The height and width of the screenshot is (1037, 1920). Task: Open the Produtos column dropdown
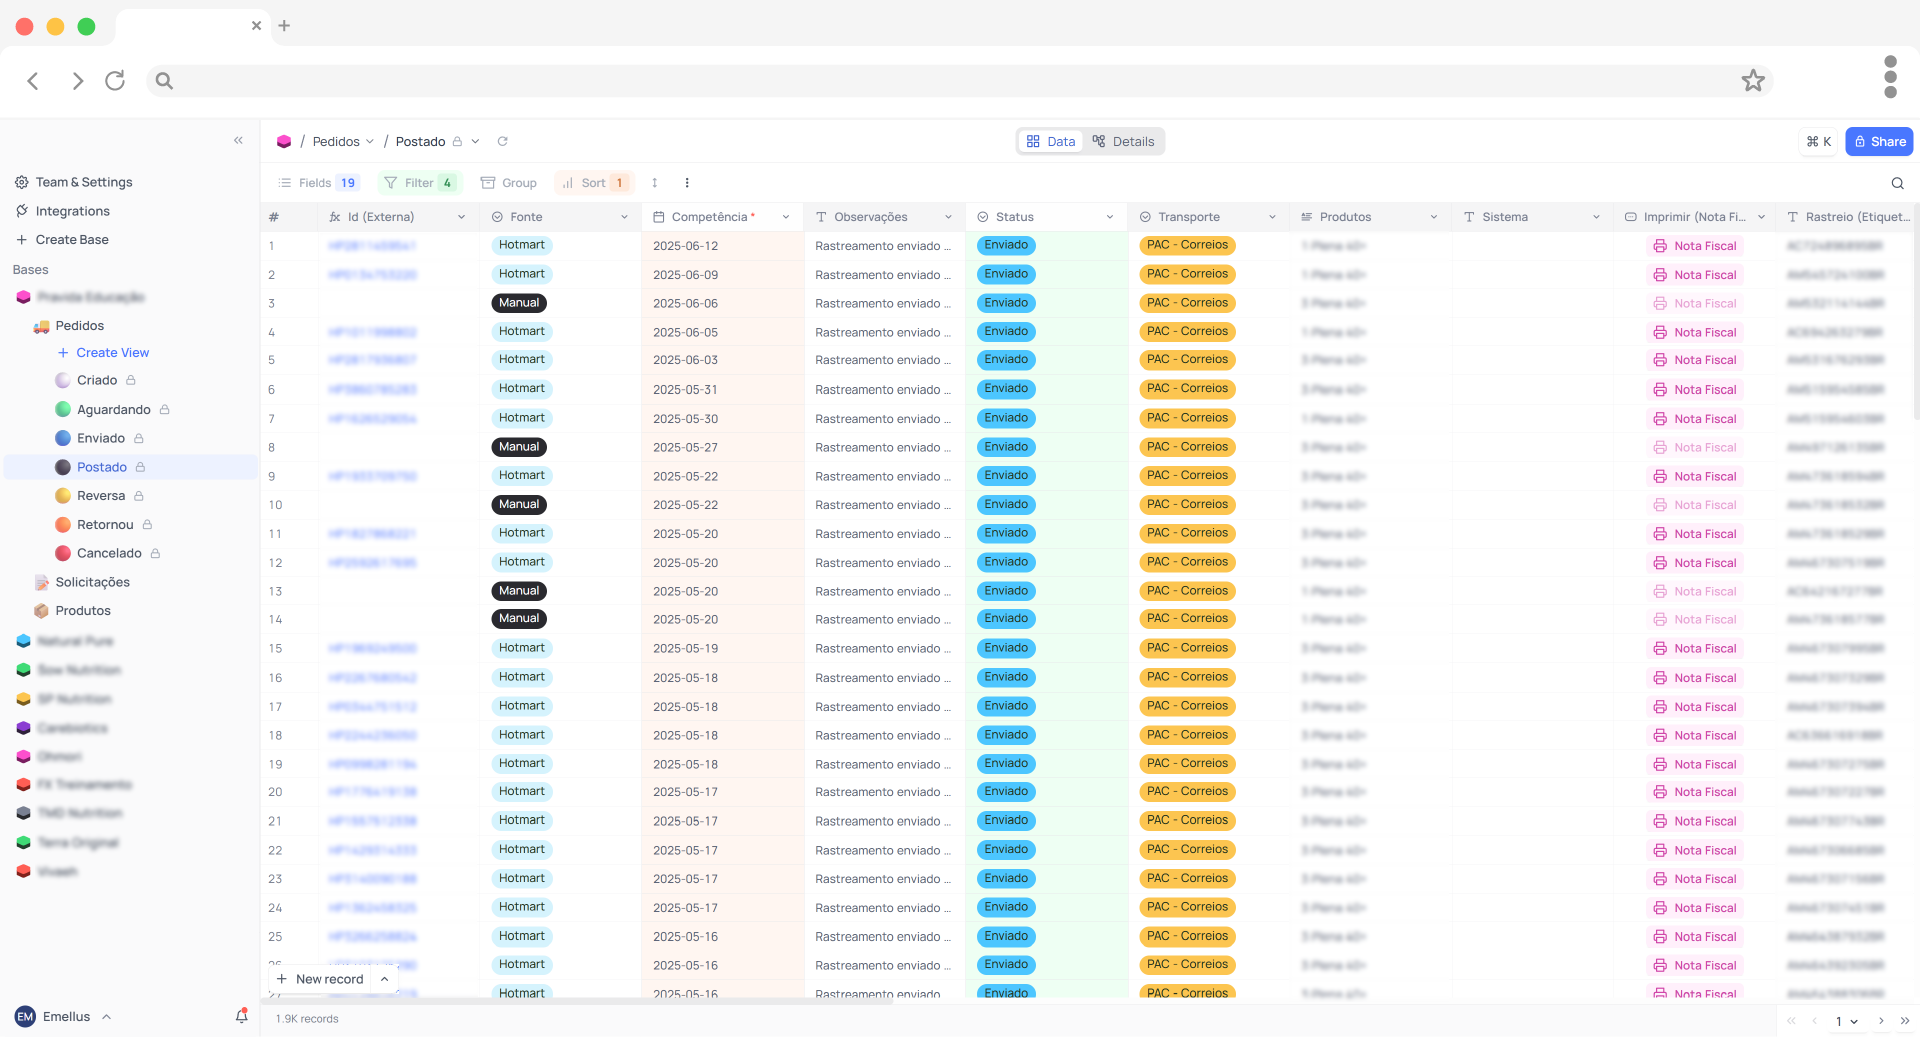[1434, 217]
